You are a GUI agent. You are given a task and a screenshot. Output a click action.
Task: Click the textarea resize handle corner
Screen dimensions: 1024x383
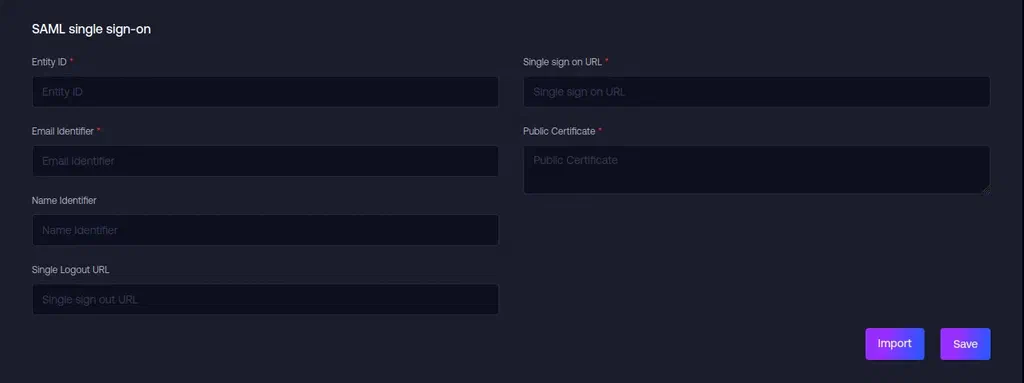(986, 190)
